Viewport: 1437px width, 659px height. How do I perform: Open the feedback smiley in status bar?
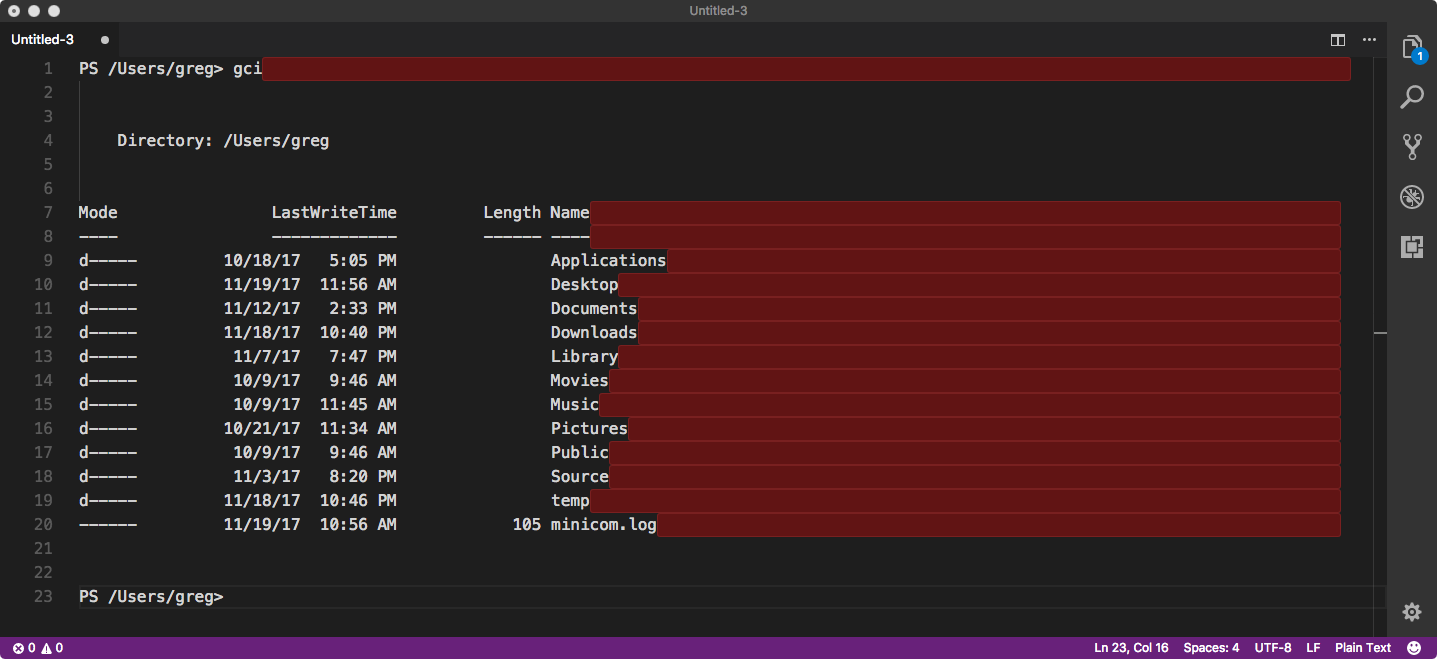(x=1413, y=648)
